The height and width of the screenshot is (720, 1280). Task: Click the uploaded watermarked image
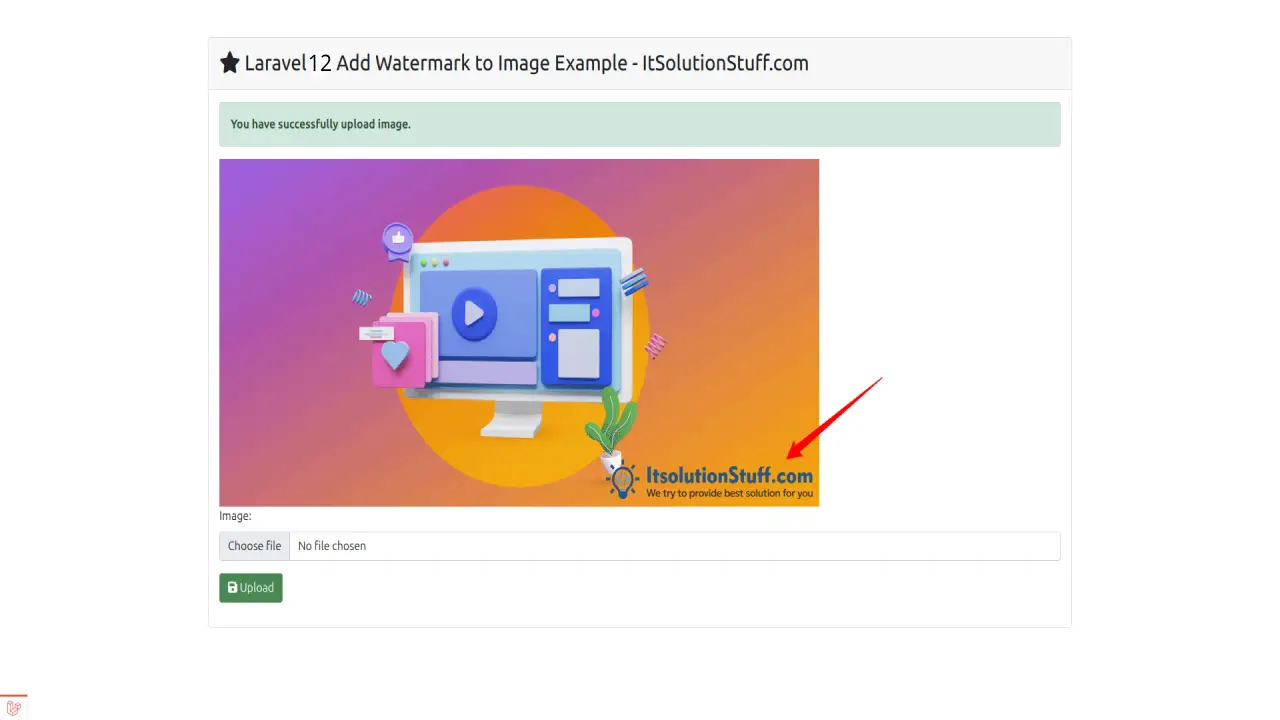(x=519, y=333)
